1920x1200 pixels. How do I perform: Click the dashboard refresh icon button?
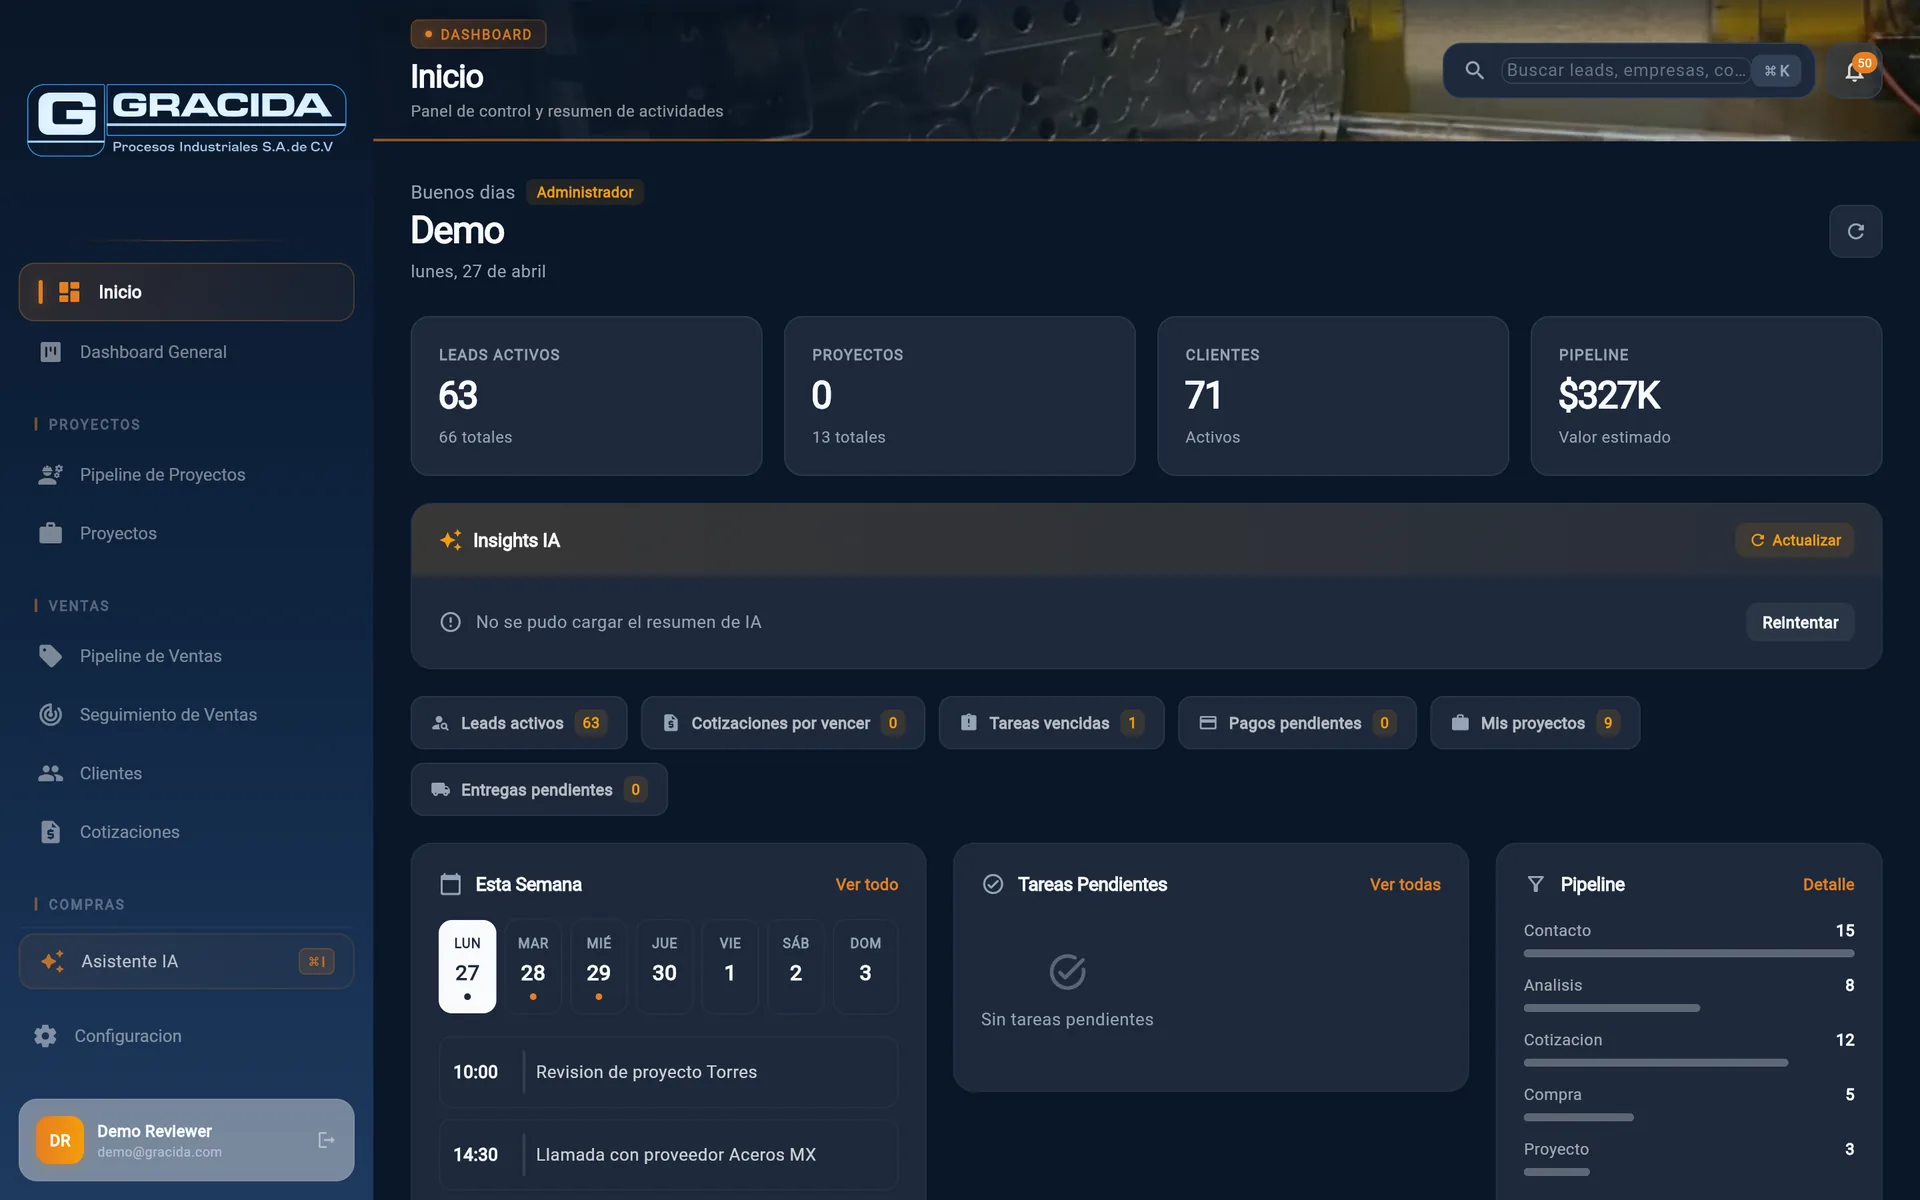point(1855,231)
